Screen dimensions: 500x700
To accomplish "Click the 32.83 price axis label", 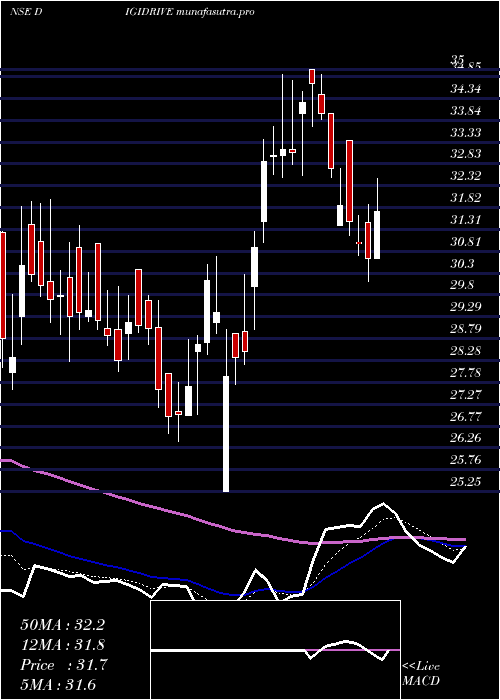I will [x=466, y=154].
